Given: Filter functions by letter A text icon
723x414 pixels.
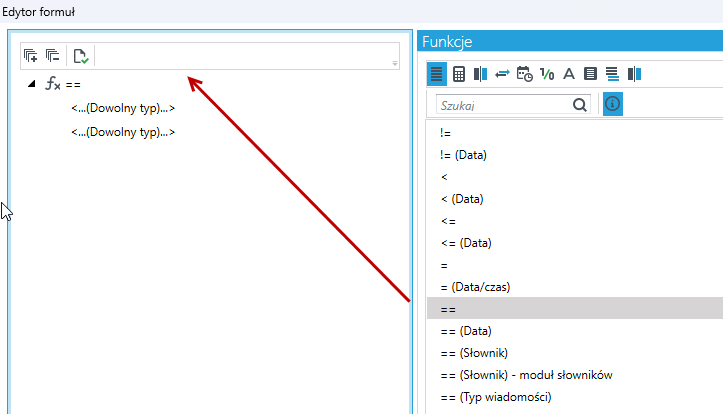Looking at the screenshot, I should coord(569,74).
